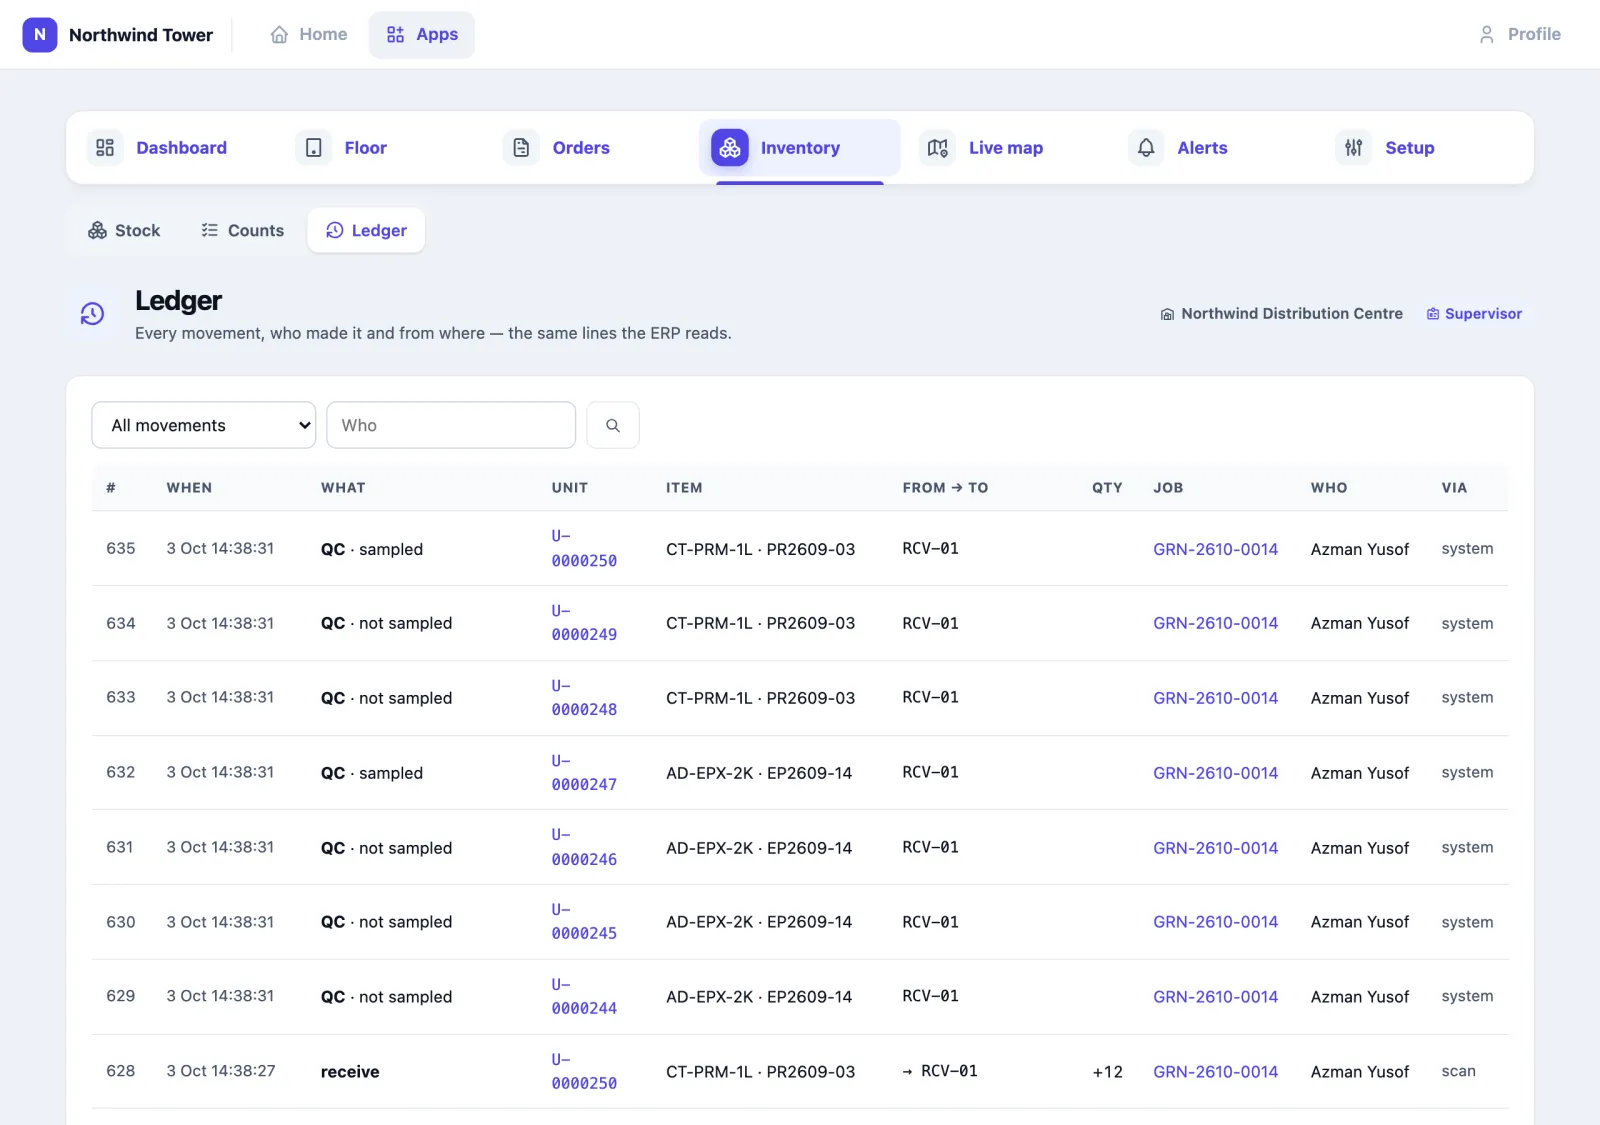Click the Floor tablet icon

click(314, 148)
